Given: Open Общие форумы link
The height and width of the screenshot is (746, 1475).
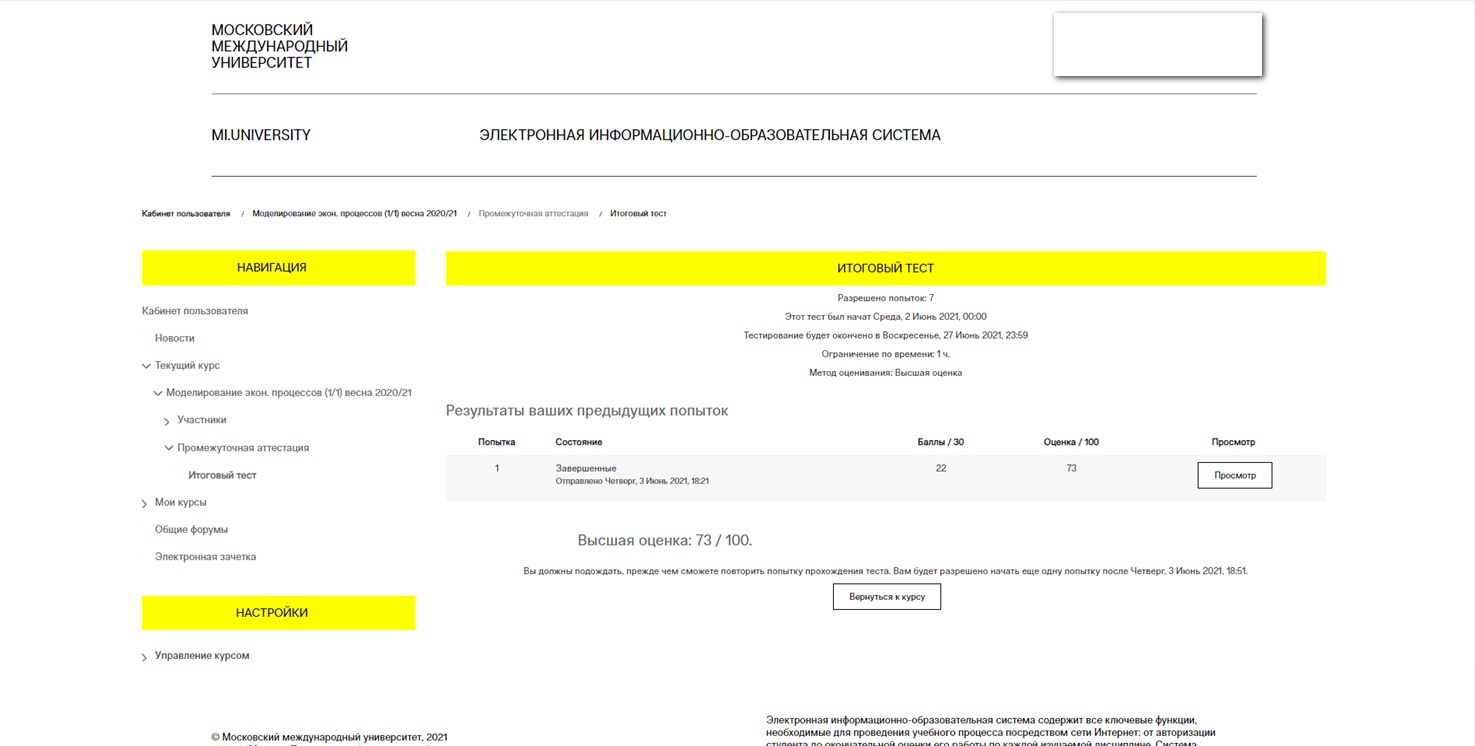Looking at the screenshot, I should [191, 529].
